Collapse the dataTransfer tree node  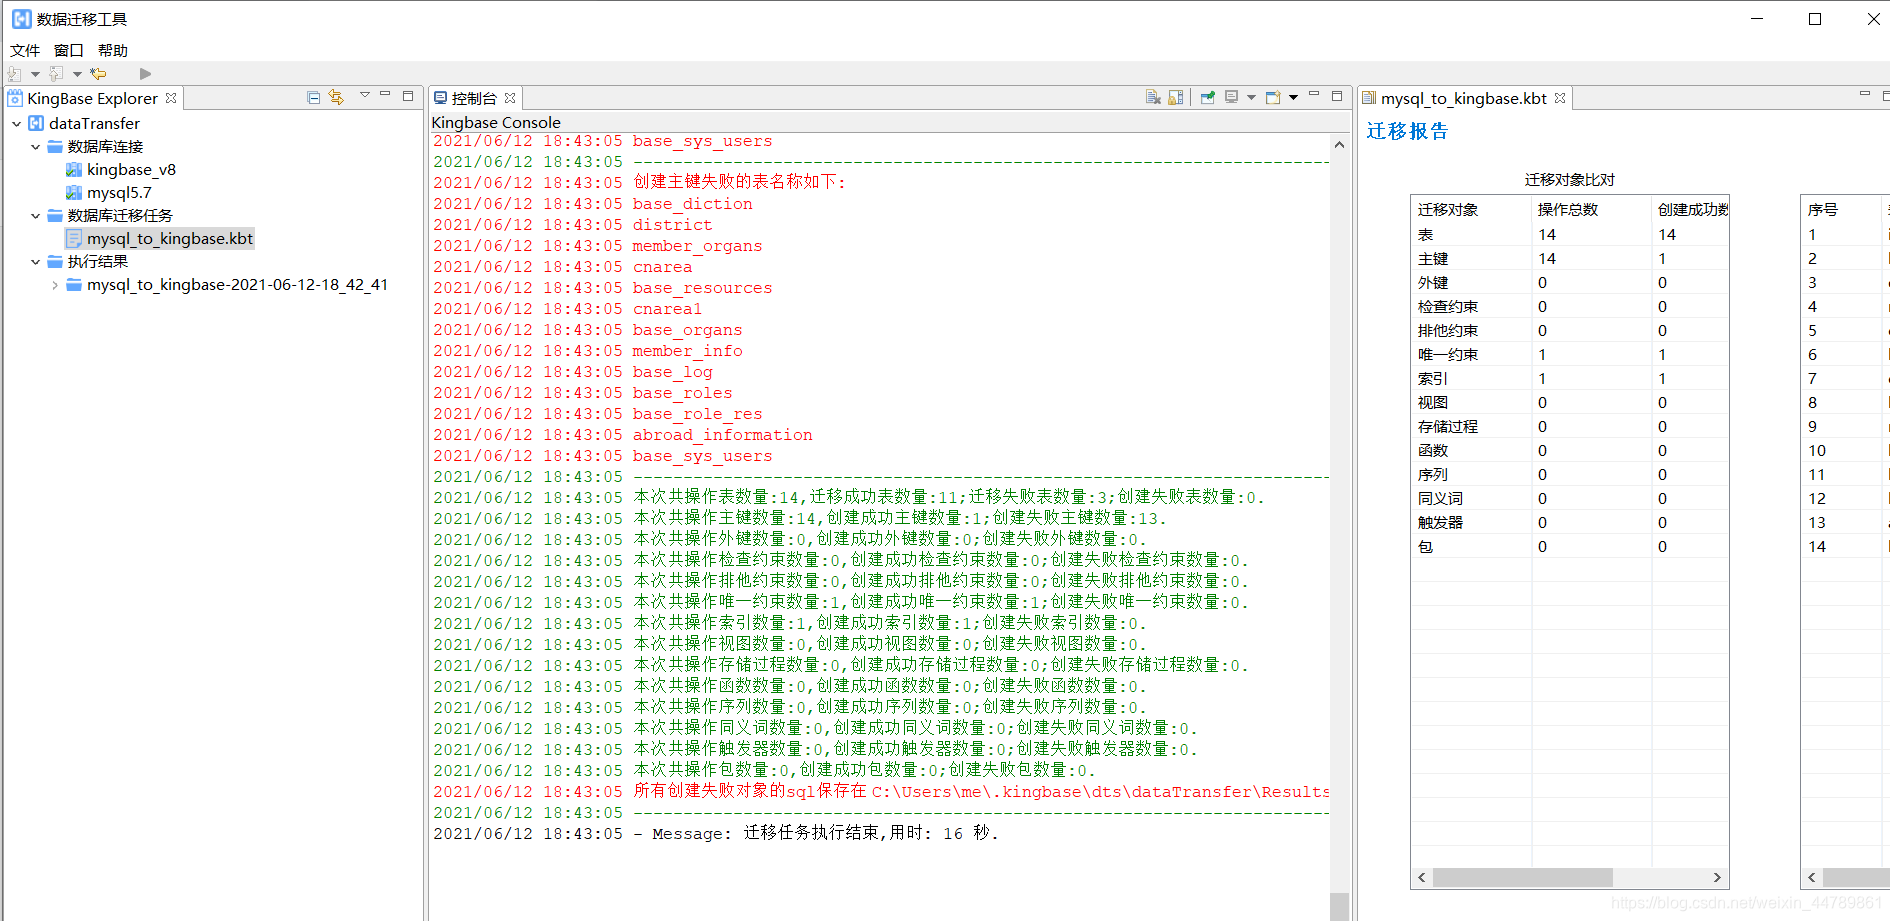coord(17,124)
